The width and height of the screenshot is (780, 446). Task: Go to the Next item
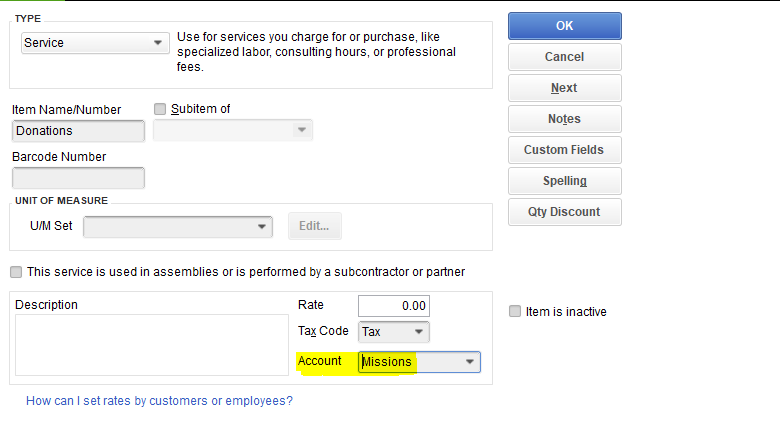point(564,88)
